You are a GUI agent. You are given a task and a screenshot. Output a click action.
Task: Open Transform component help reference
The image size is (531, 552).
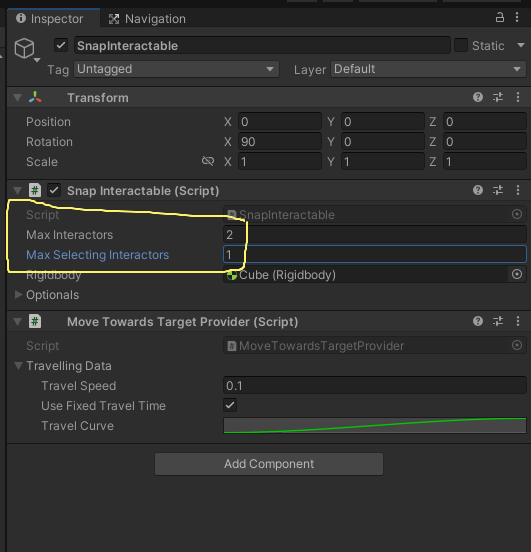478,97
